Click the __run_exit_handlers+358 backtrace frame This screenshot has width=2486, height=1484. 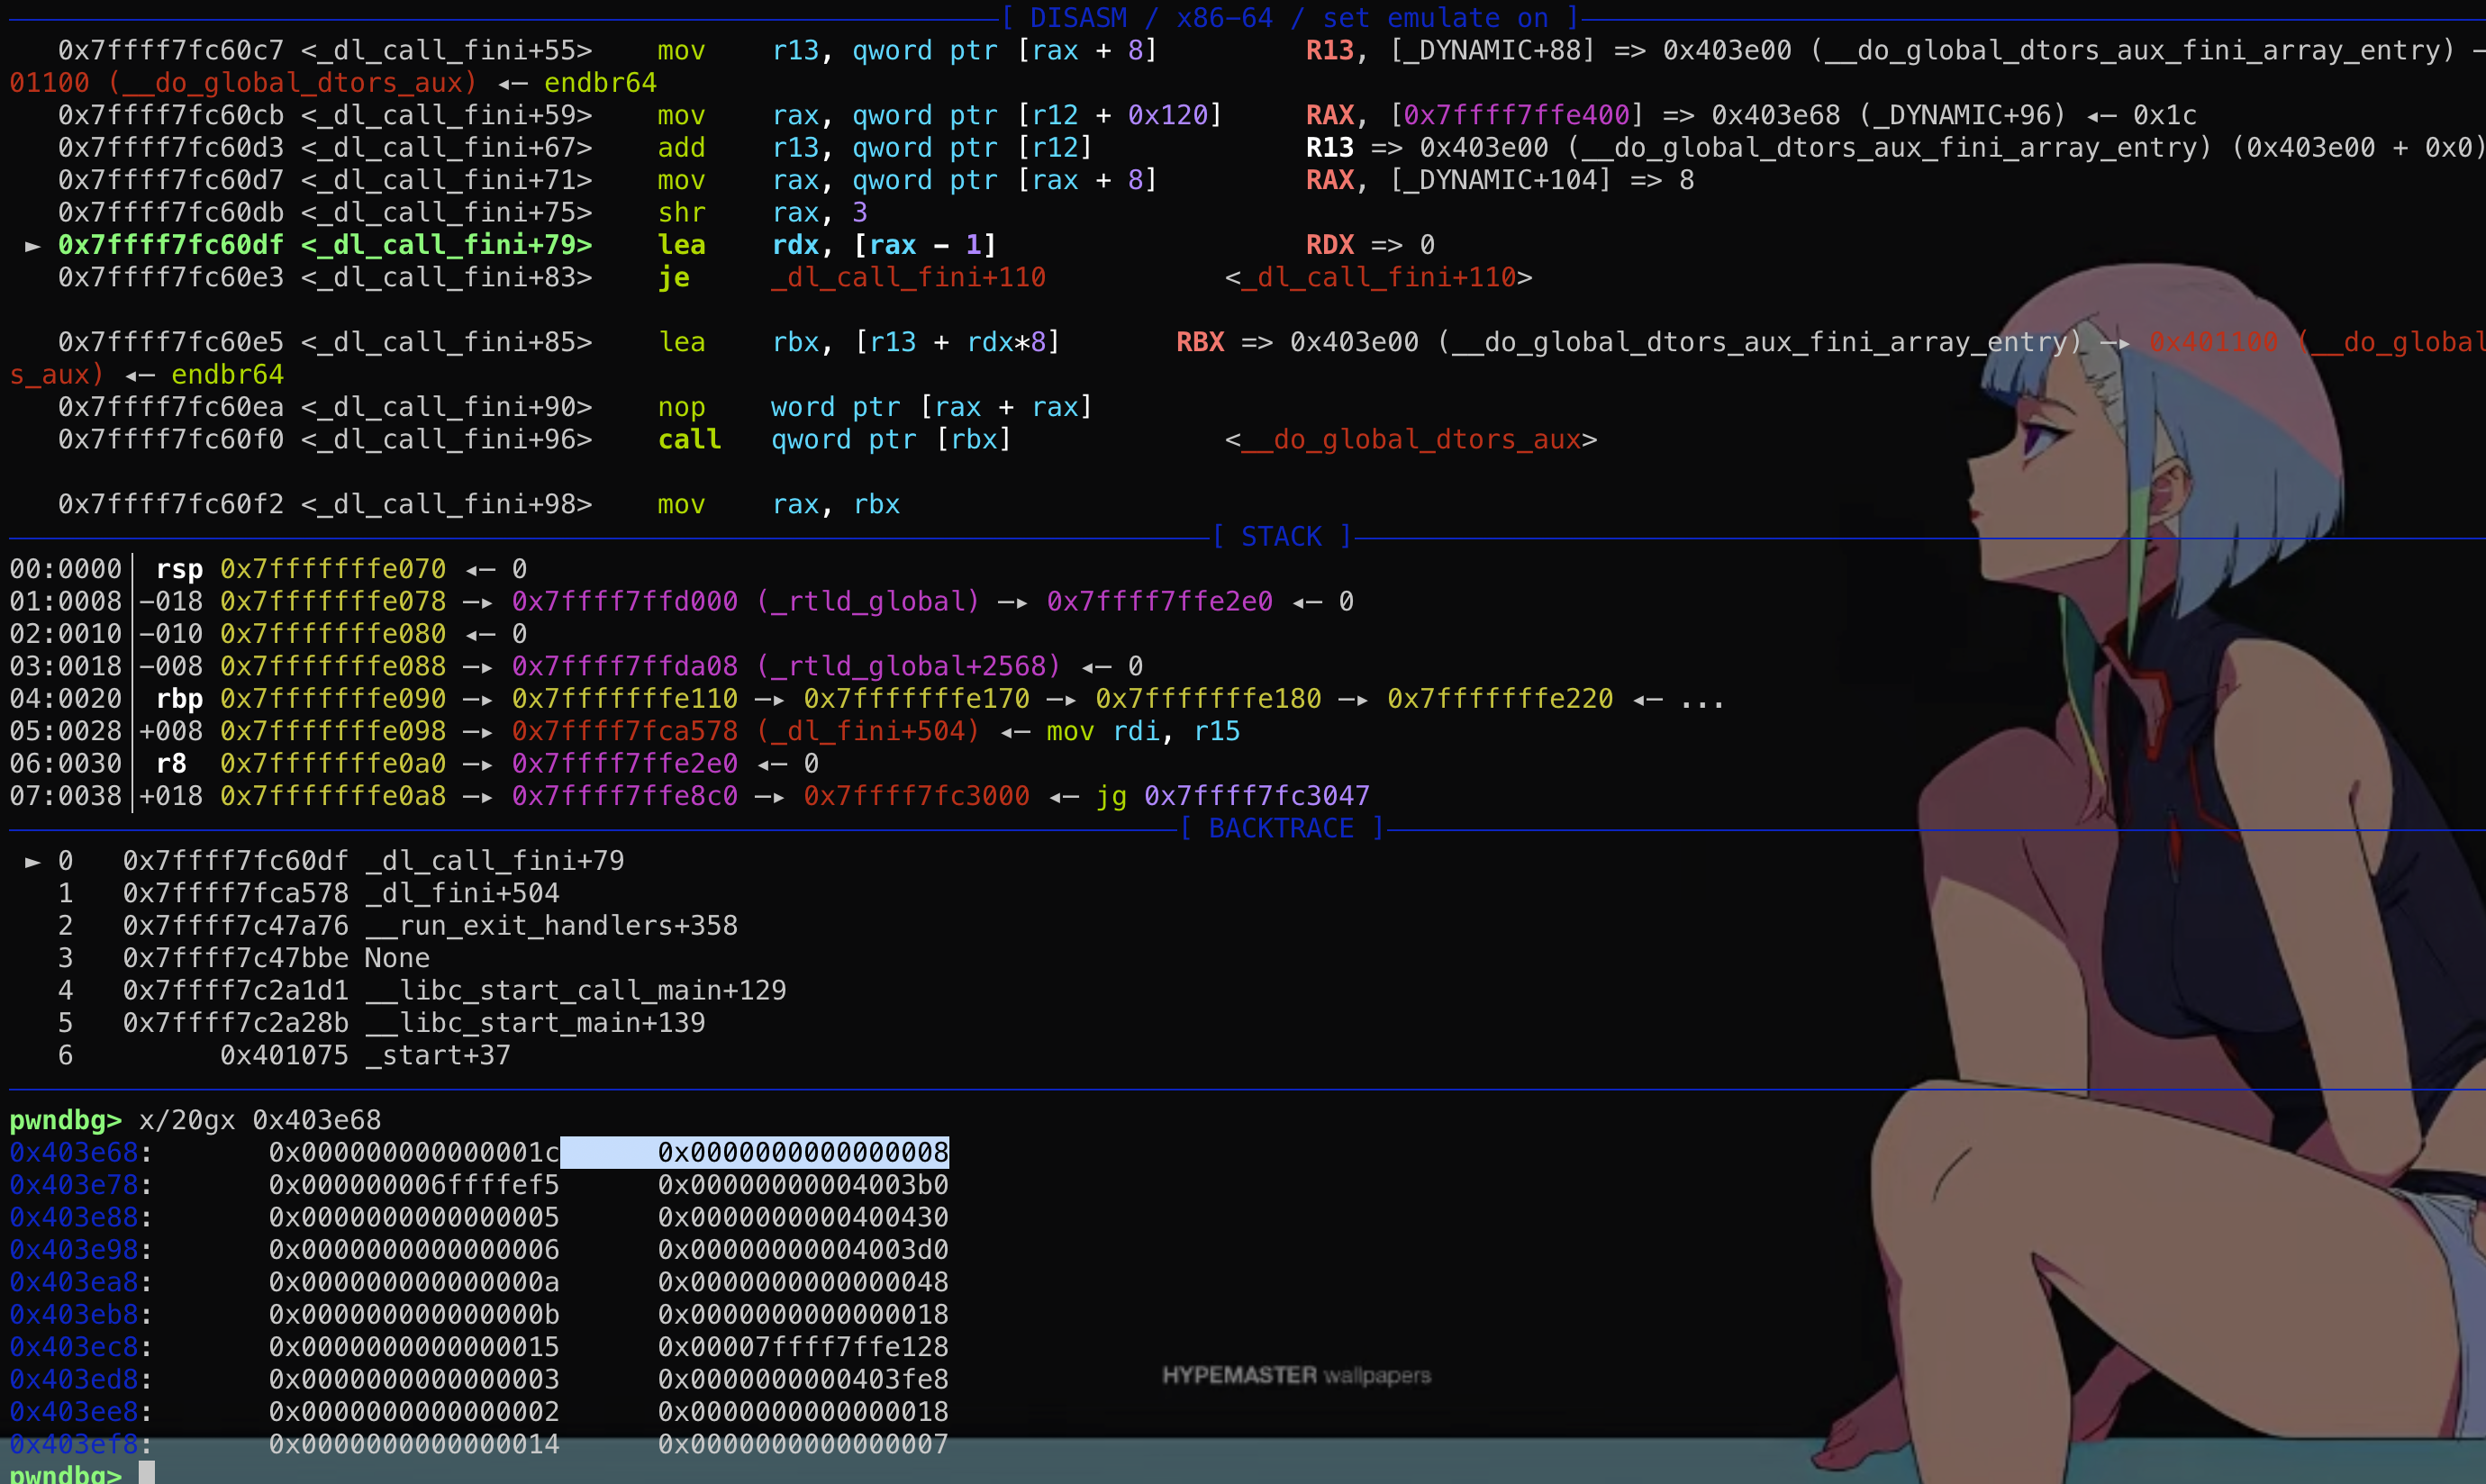(x=551, y=926)
